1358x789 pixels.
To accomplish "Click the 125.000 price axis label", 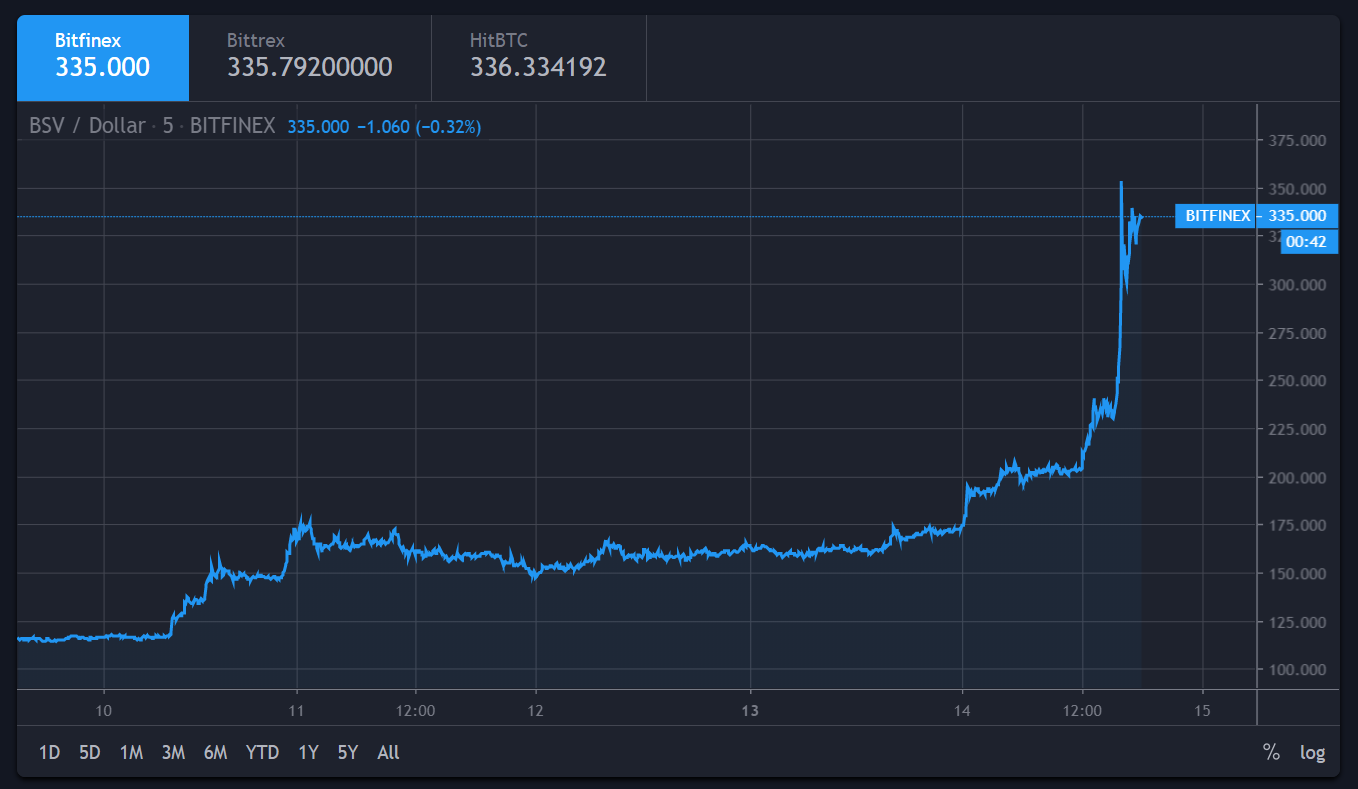I will (1297, 621).
